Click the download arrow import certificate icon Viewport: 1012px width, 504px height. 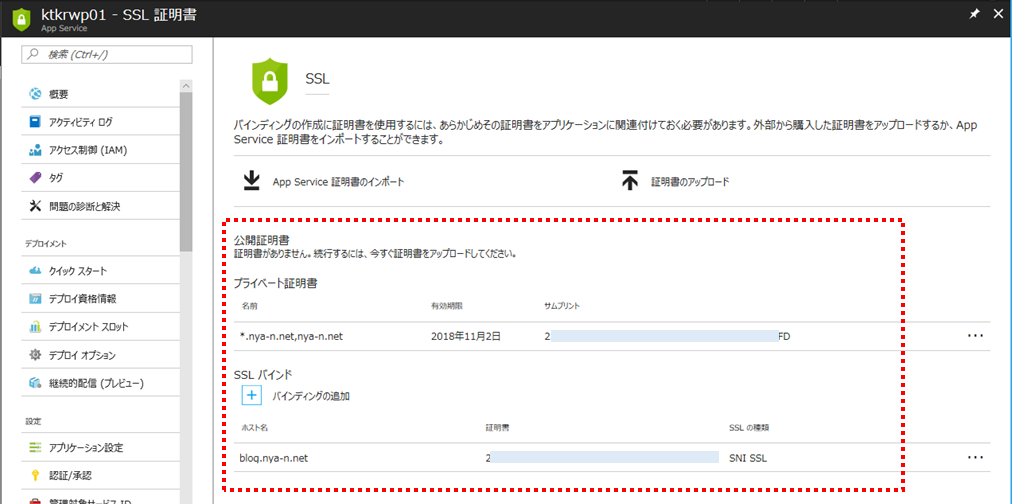tap(251, 181)
